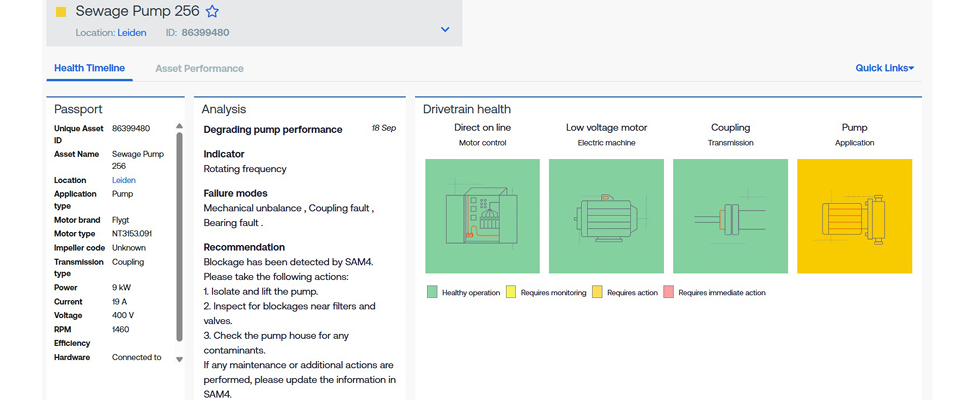Expand the asset header chevron

[x=445, y=30]
